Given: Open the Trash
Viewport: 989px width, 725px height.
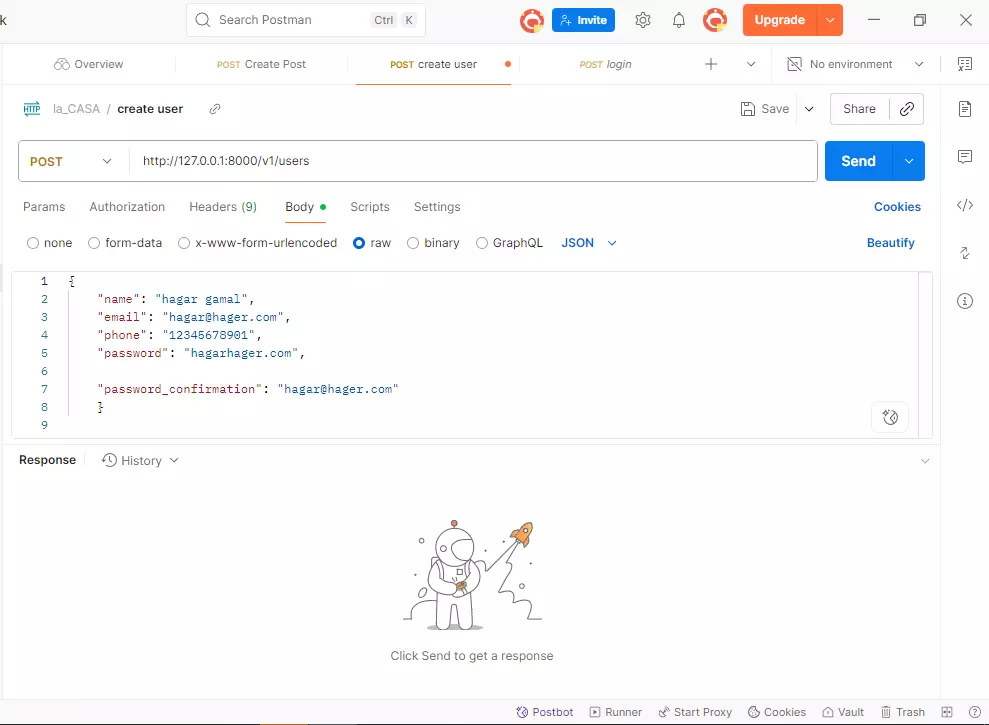Looking at the screenshot, I should 902,711.
